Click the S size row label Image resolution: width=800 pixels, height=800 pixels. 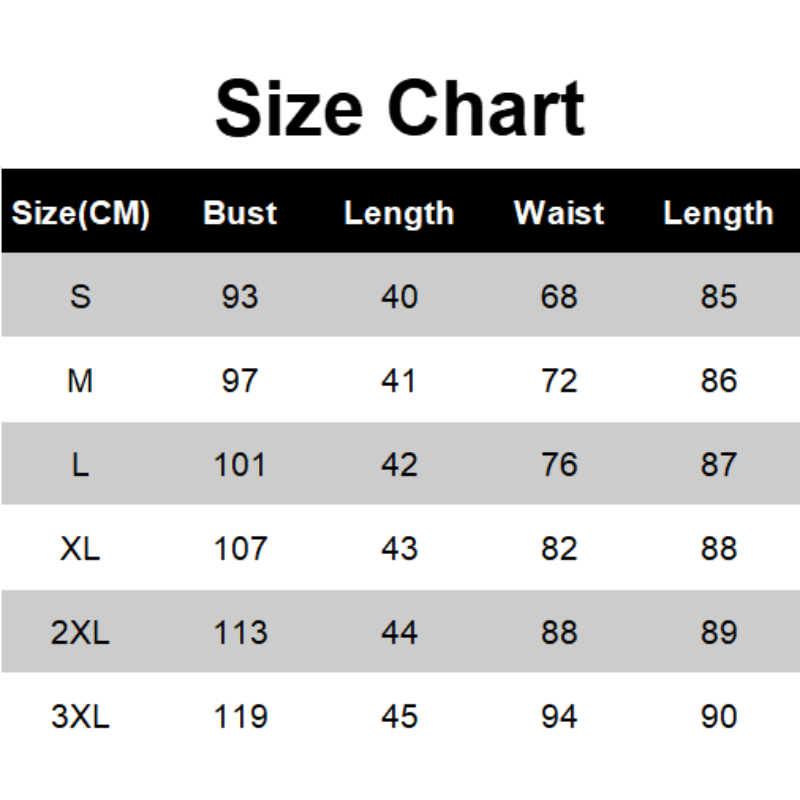(80, 297)
